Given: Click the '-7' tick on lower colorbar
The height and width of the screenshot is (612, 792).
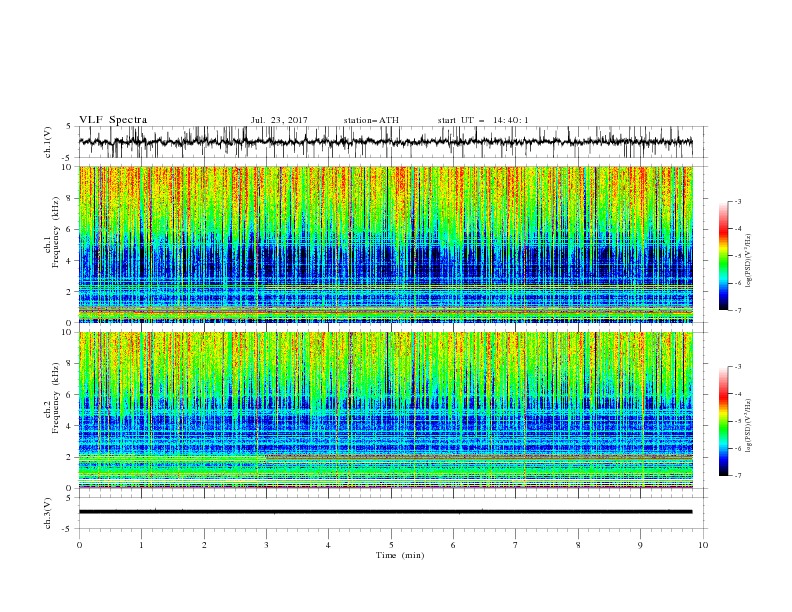Looking at the screenshot, I should click(x=738, y=475).
